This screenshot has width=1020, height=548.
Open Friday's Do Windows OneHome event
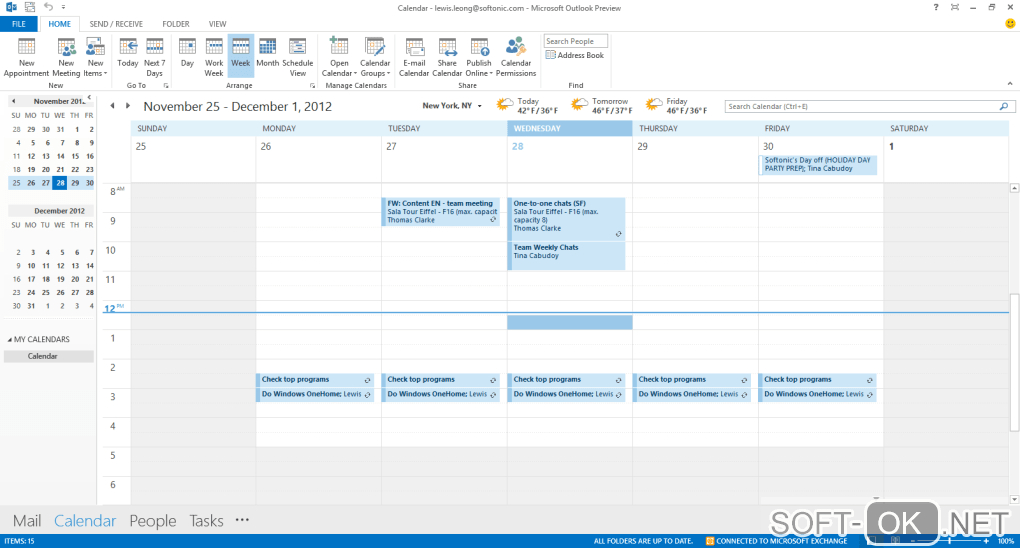[x=818, y=394]
